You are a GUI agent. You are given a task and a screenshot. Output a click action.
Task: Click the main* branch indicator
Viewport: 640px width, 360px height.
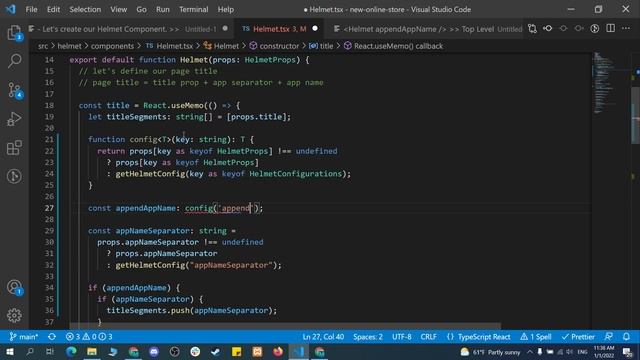click(24, 337)
